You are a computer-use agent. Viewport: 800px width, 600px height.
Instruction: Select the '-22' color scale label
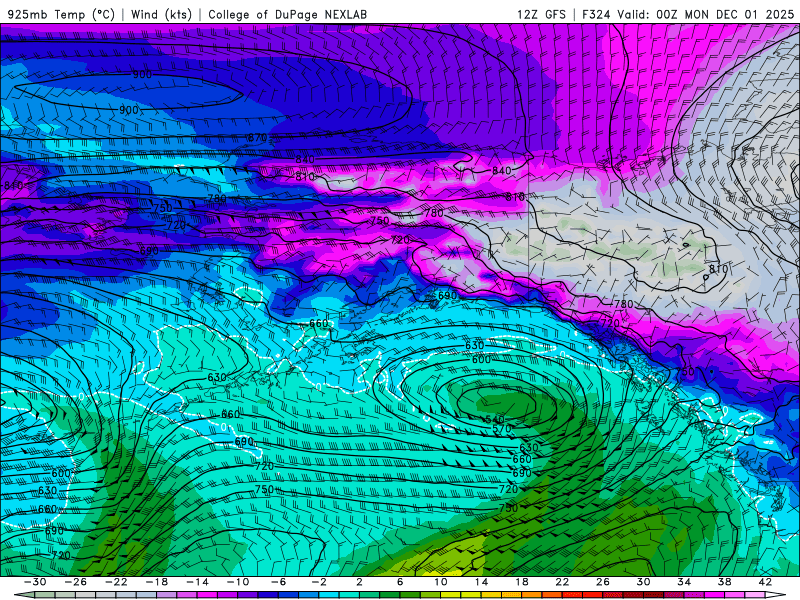point(116,582)
